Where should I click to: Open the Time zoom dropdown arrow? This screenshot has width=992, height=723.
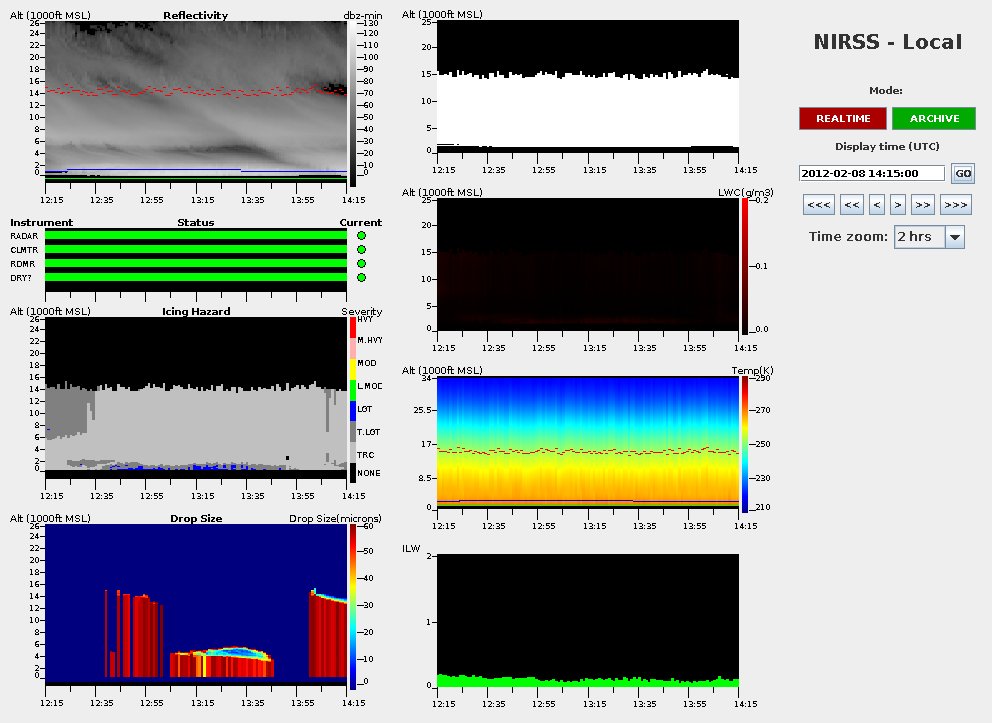click(x=954, y=237)
